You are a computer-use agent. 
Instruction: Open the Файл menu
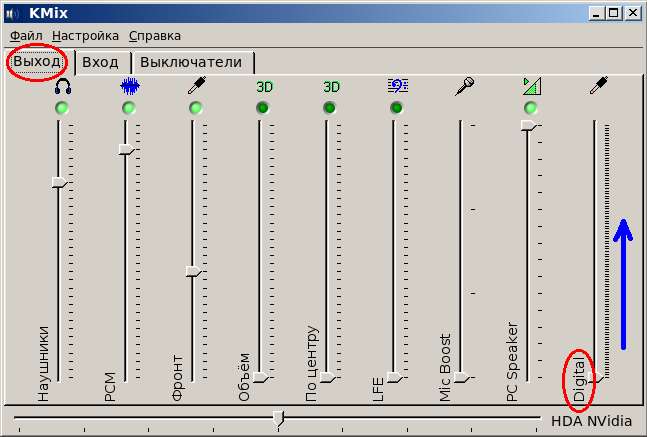26,36
